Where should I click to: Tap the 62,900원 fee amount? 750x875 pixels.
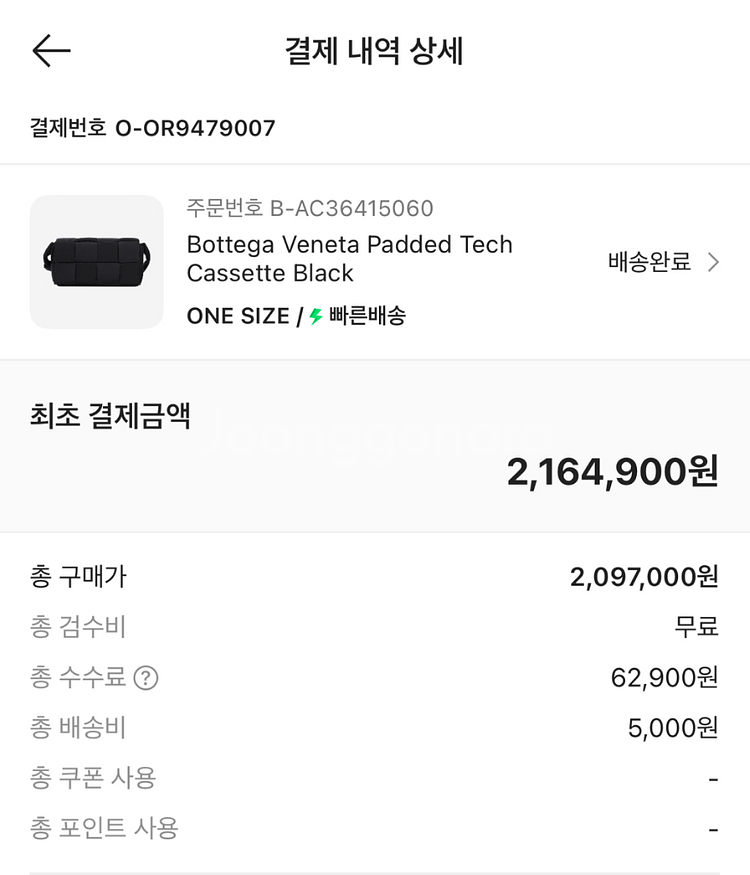coord(664,678)
